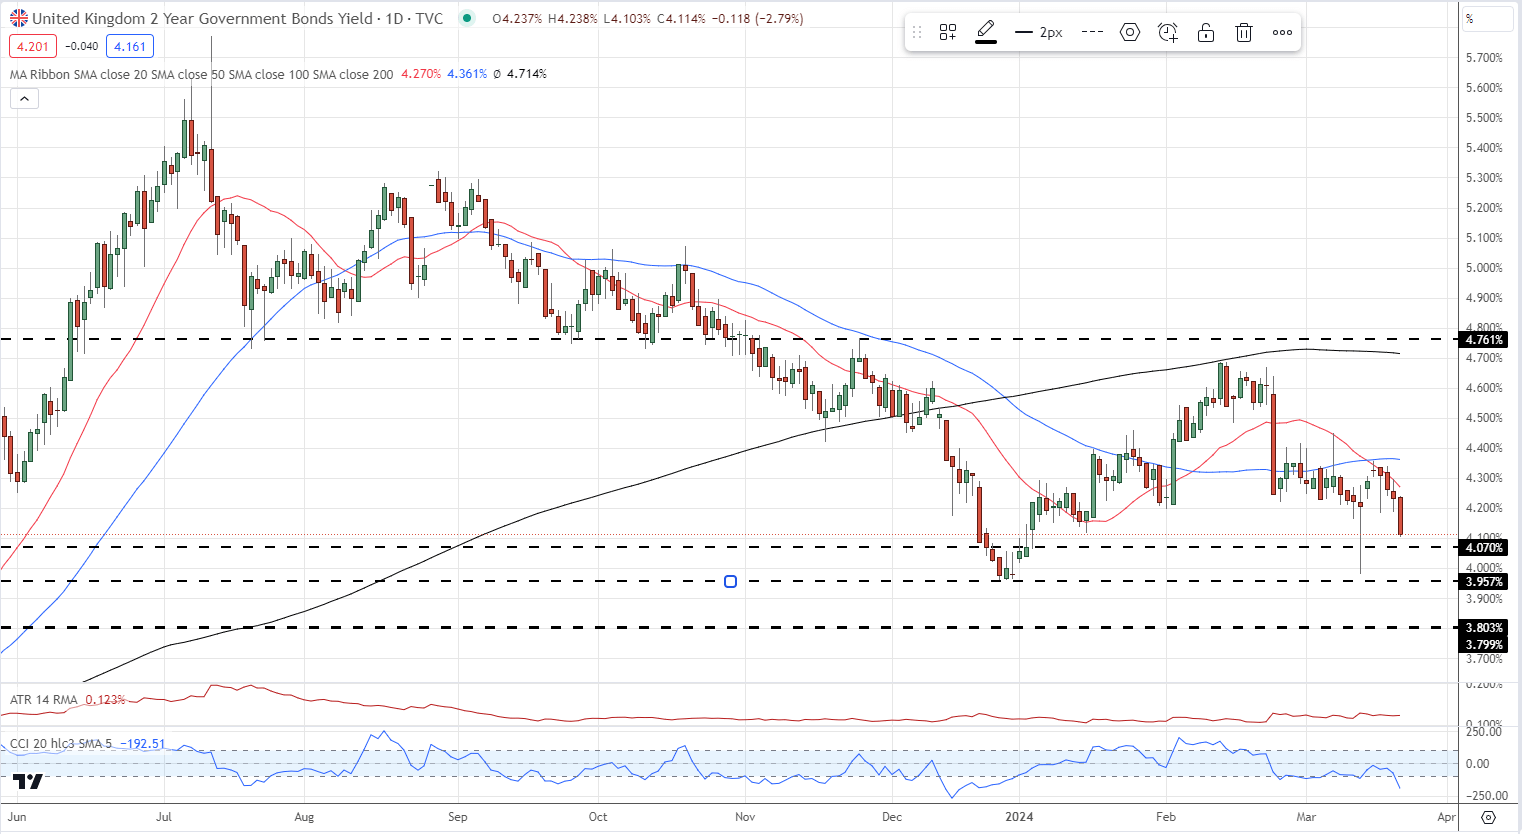
Task: Click the UK flag symbol icon
Action: pos(18,18)
